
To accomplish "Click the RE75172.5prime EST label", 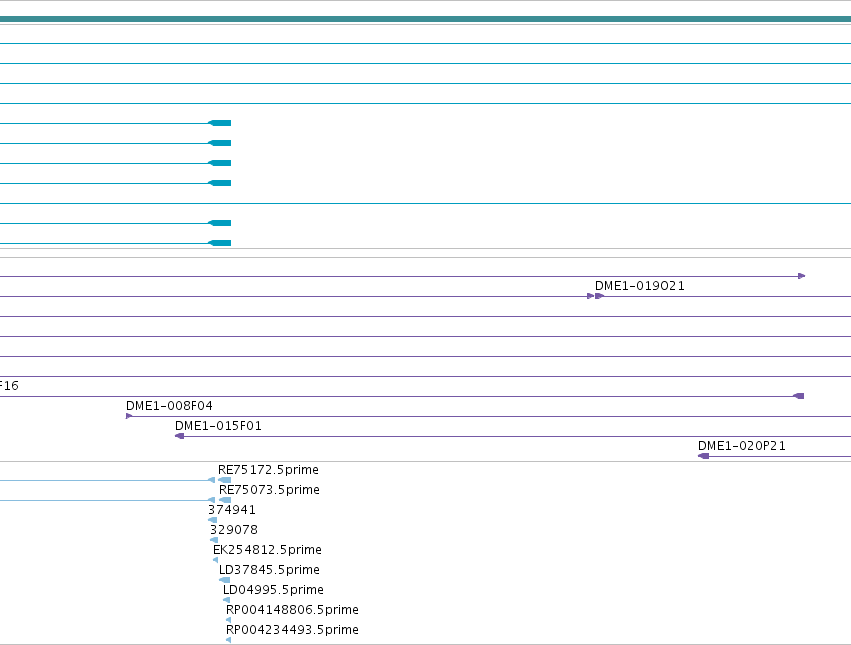I will tap(268, 470).
